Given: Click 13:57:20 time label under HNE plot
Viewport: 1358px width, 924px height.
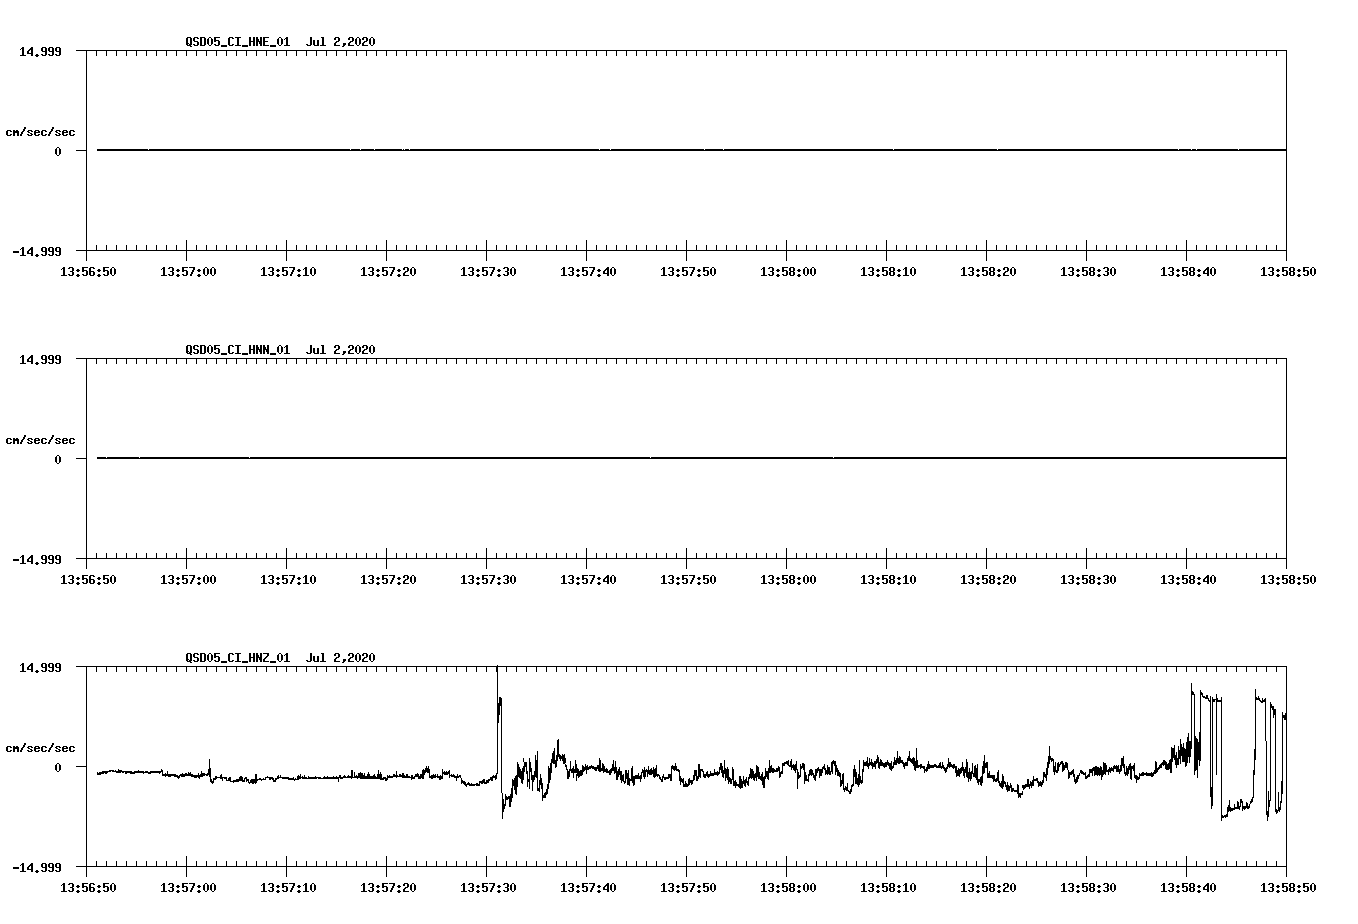Looking at the screenshot, I should [x=388, y=271].
